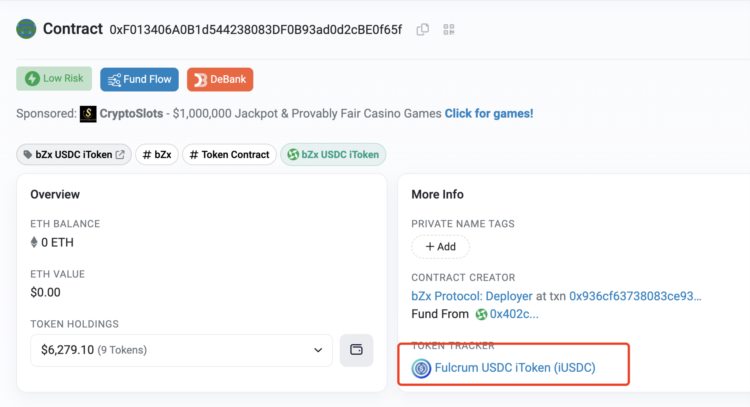Click the Fund From address identicon

coord(481,314)
